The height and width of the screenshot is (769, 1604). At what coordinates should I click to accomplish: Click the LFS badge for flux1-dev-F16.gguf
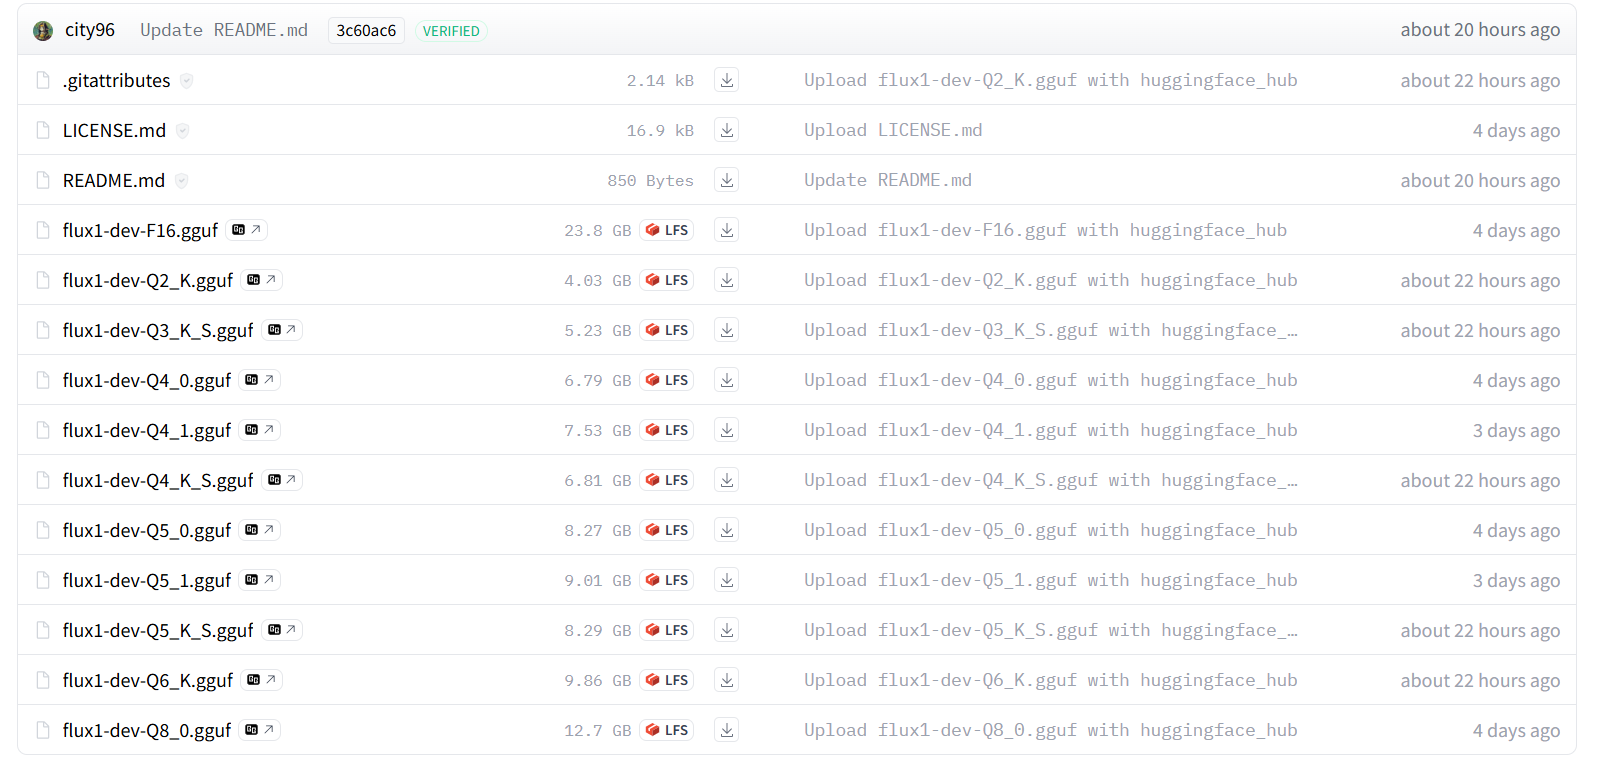(x=667, y=230)
